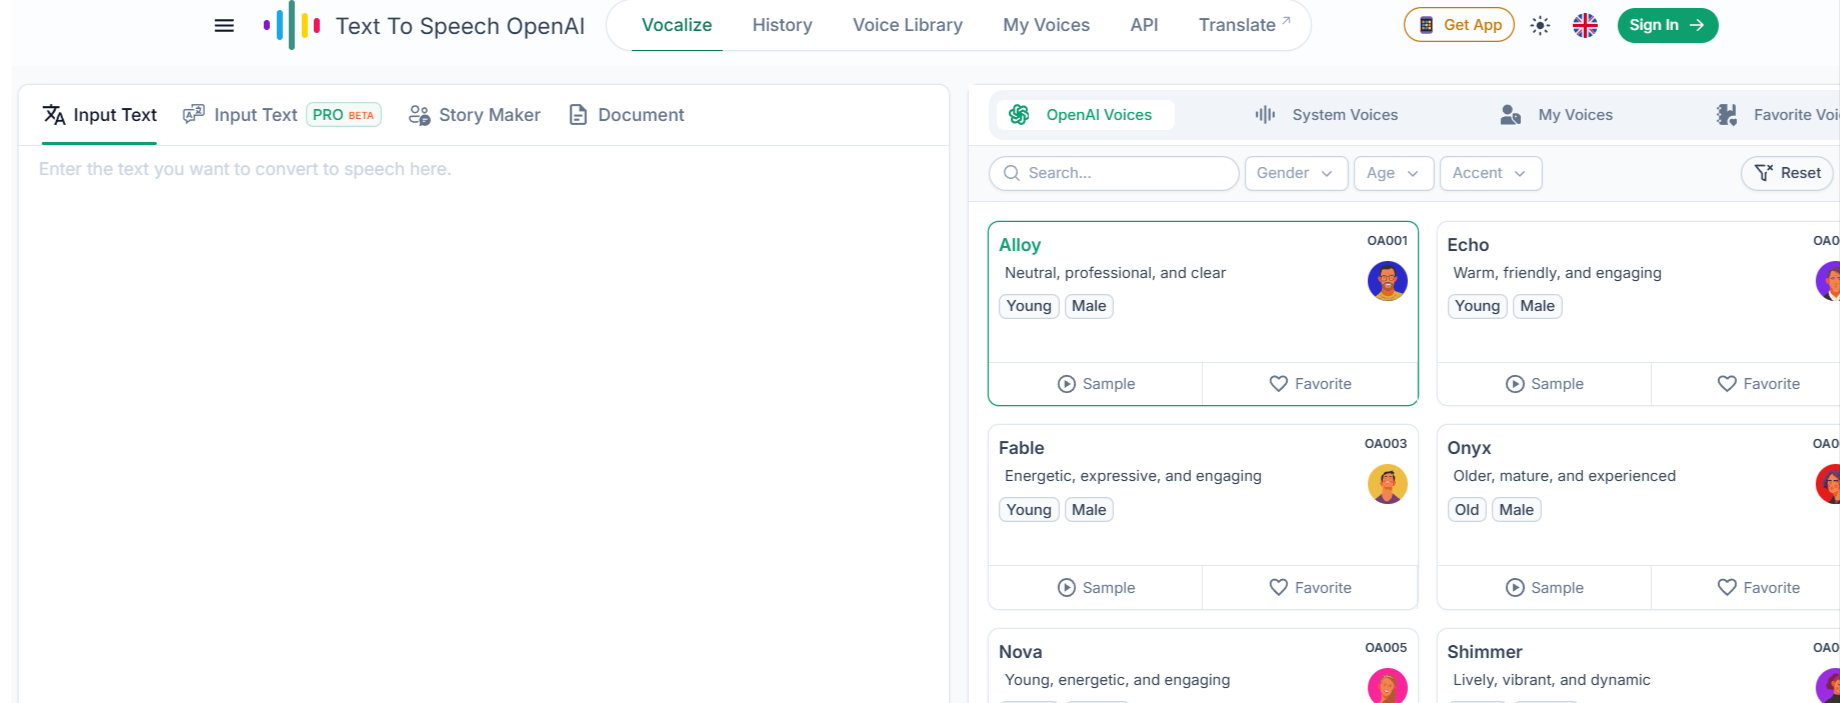Open the Favorite Voices tab
1840x703 pixels.
pyautogui.click(x=1778, y=115)
